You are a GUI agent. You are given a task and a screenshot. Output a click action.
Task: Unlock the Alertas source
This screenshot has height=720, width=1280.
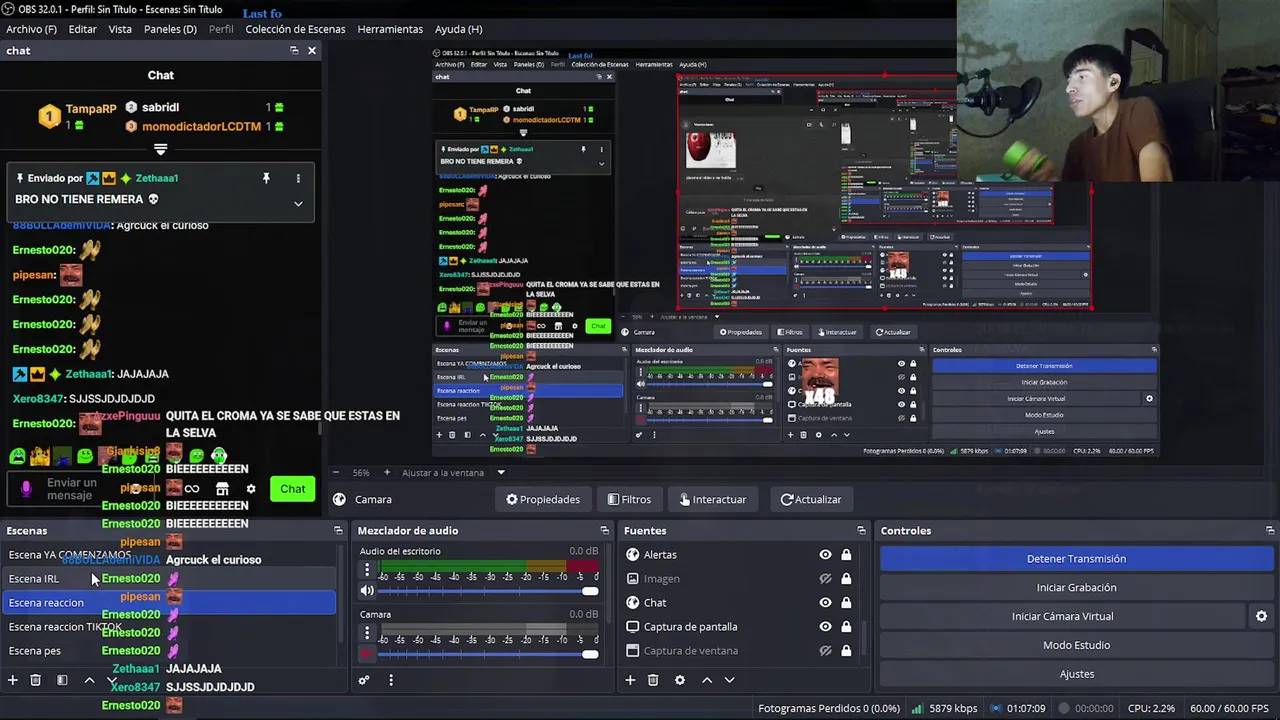846,554
